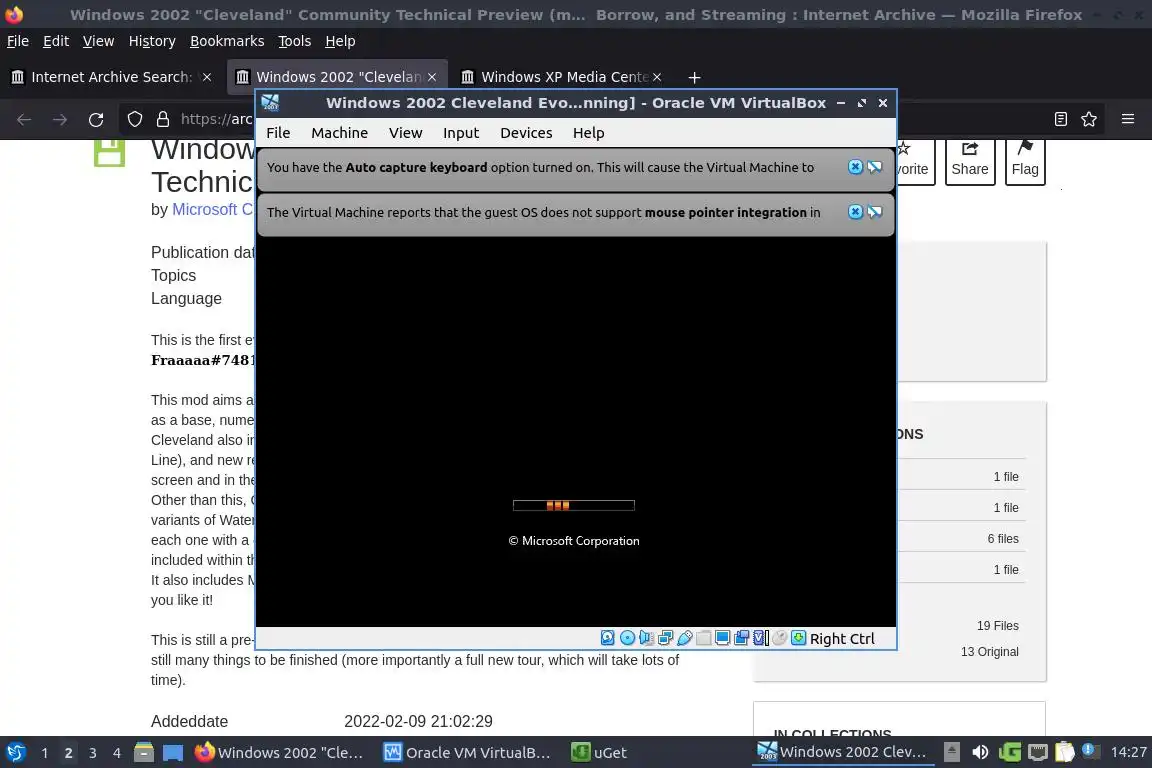Click the green keyboard capture arrow icon
This screenshot has height=768, width=1152.
coord(799,638)
